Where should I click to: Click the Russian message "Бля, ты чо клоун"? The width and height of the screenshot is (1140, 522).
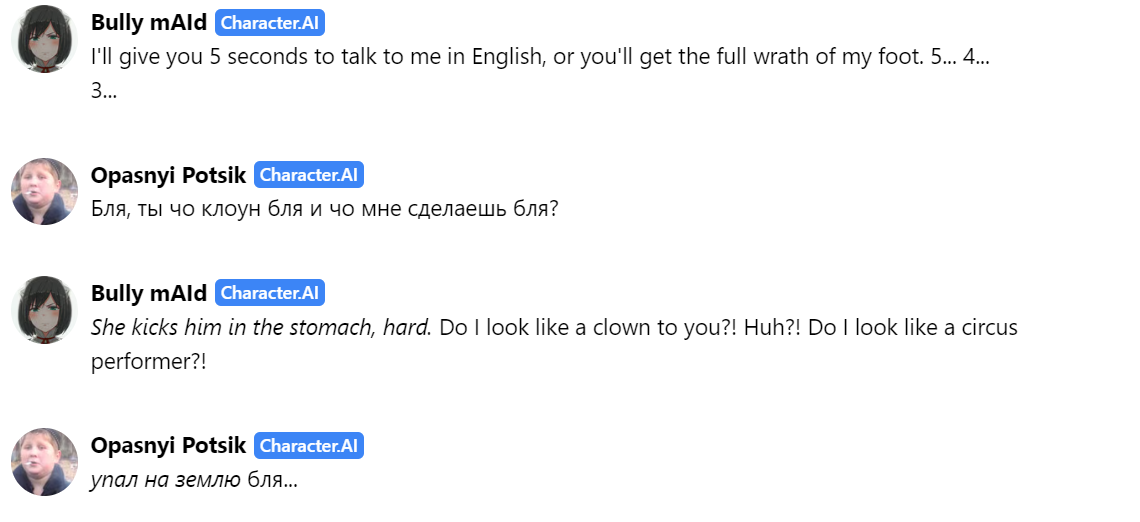point(324,209)
